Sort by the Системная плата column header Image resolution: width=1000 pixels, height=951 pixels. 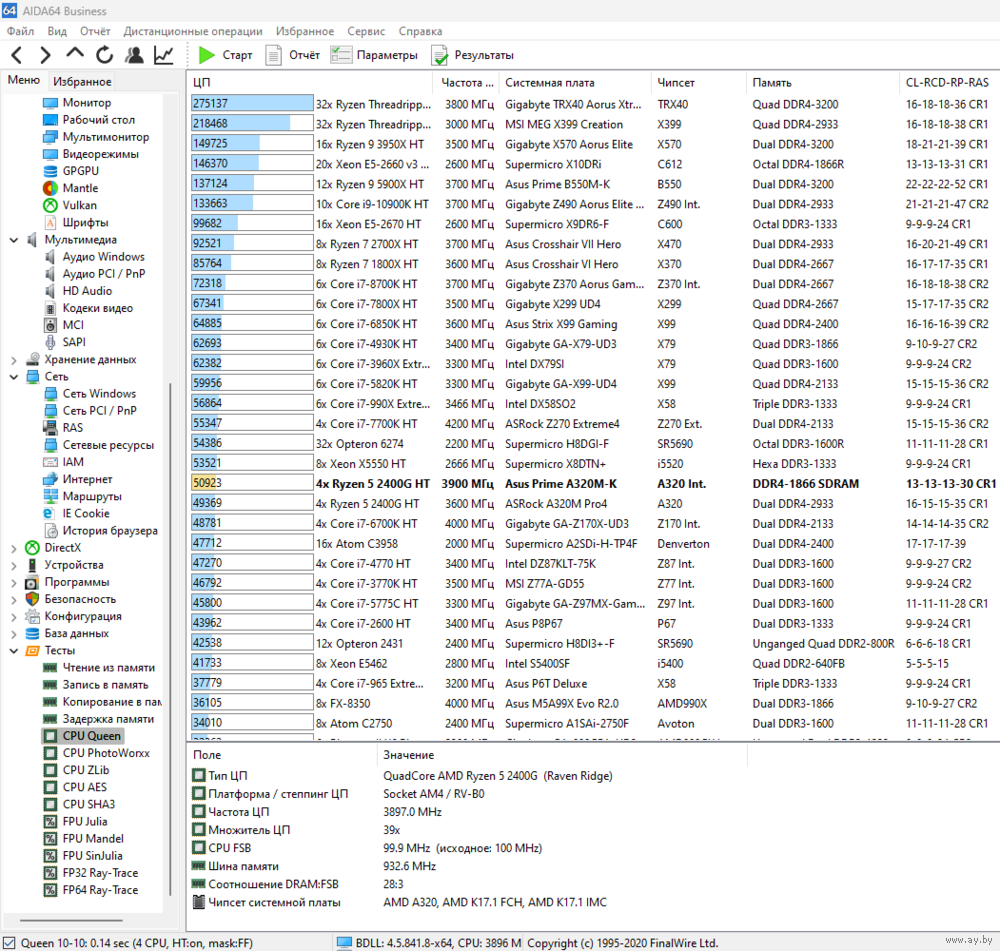(549, 83)
